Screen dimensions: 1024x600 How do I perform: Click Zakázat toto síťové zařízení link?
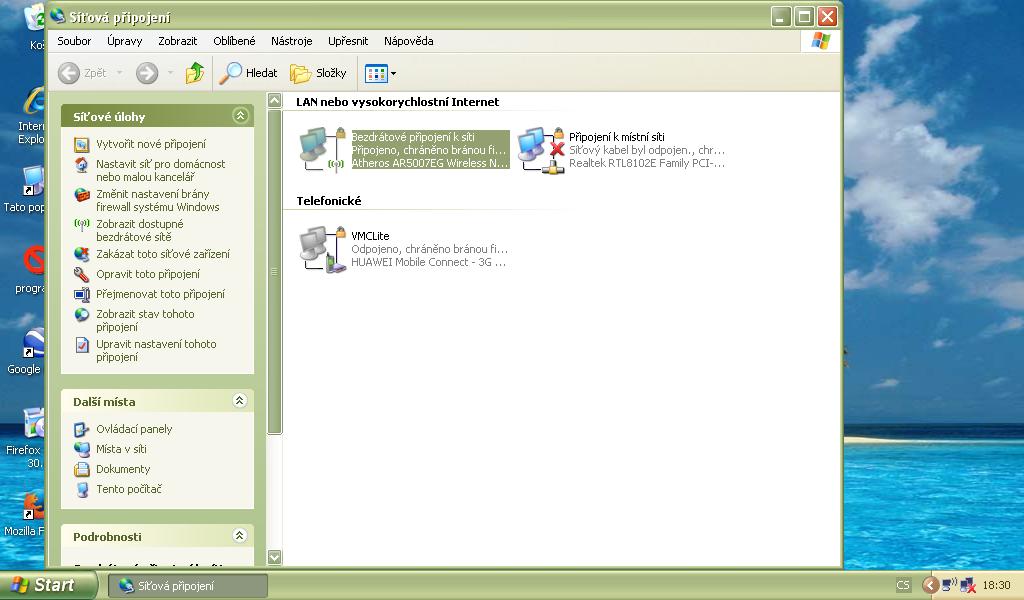[162, 254]
